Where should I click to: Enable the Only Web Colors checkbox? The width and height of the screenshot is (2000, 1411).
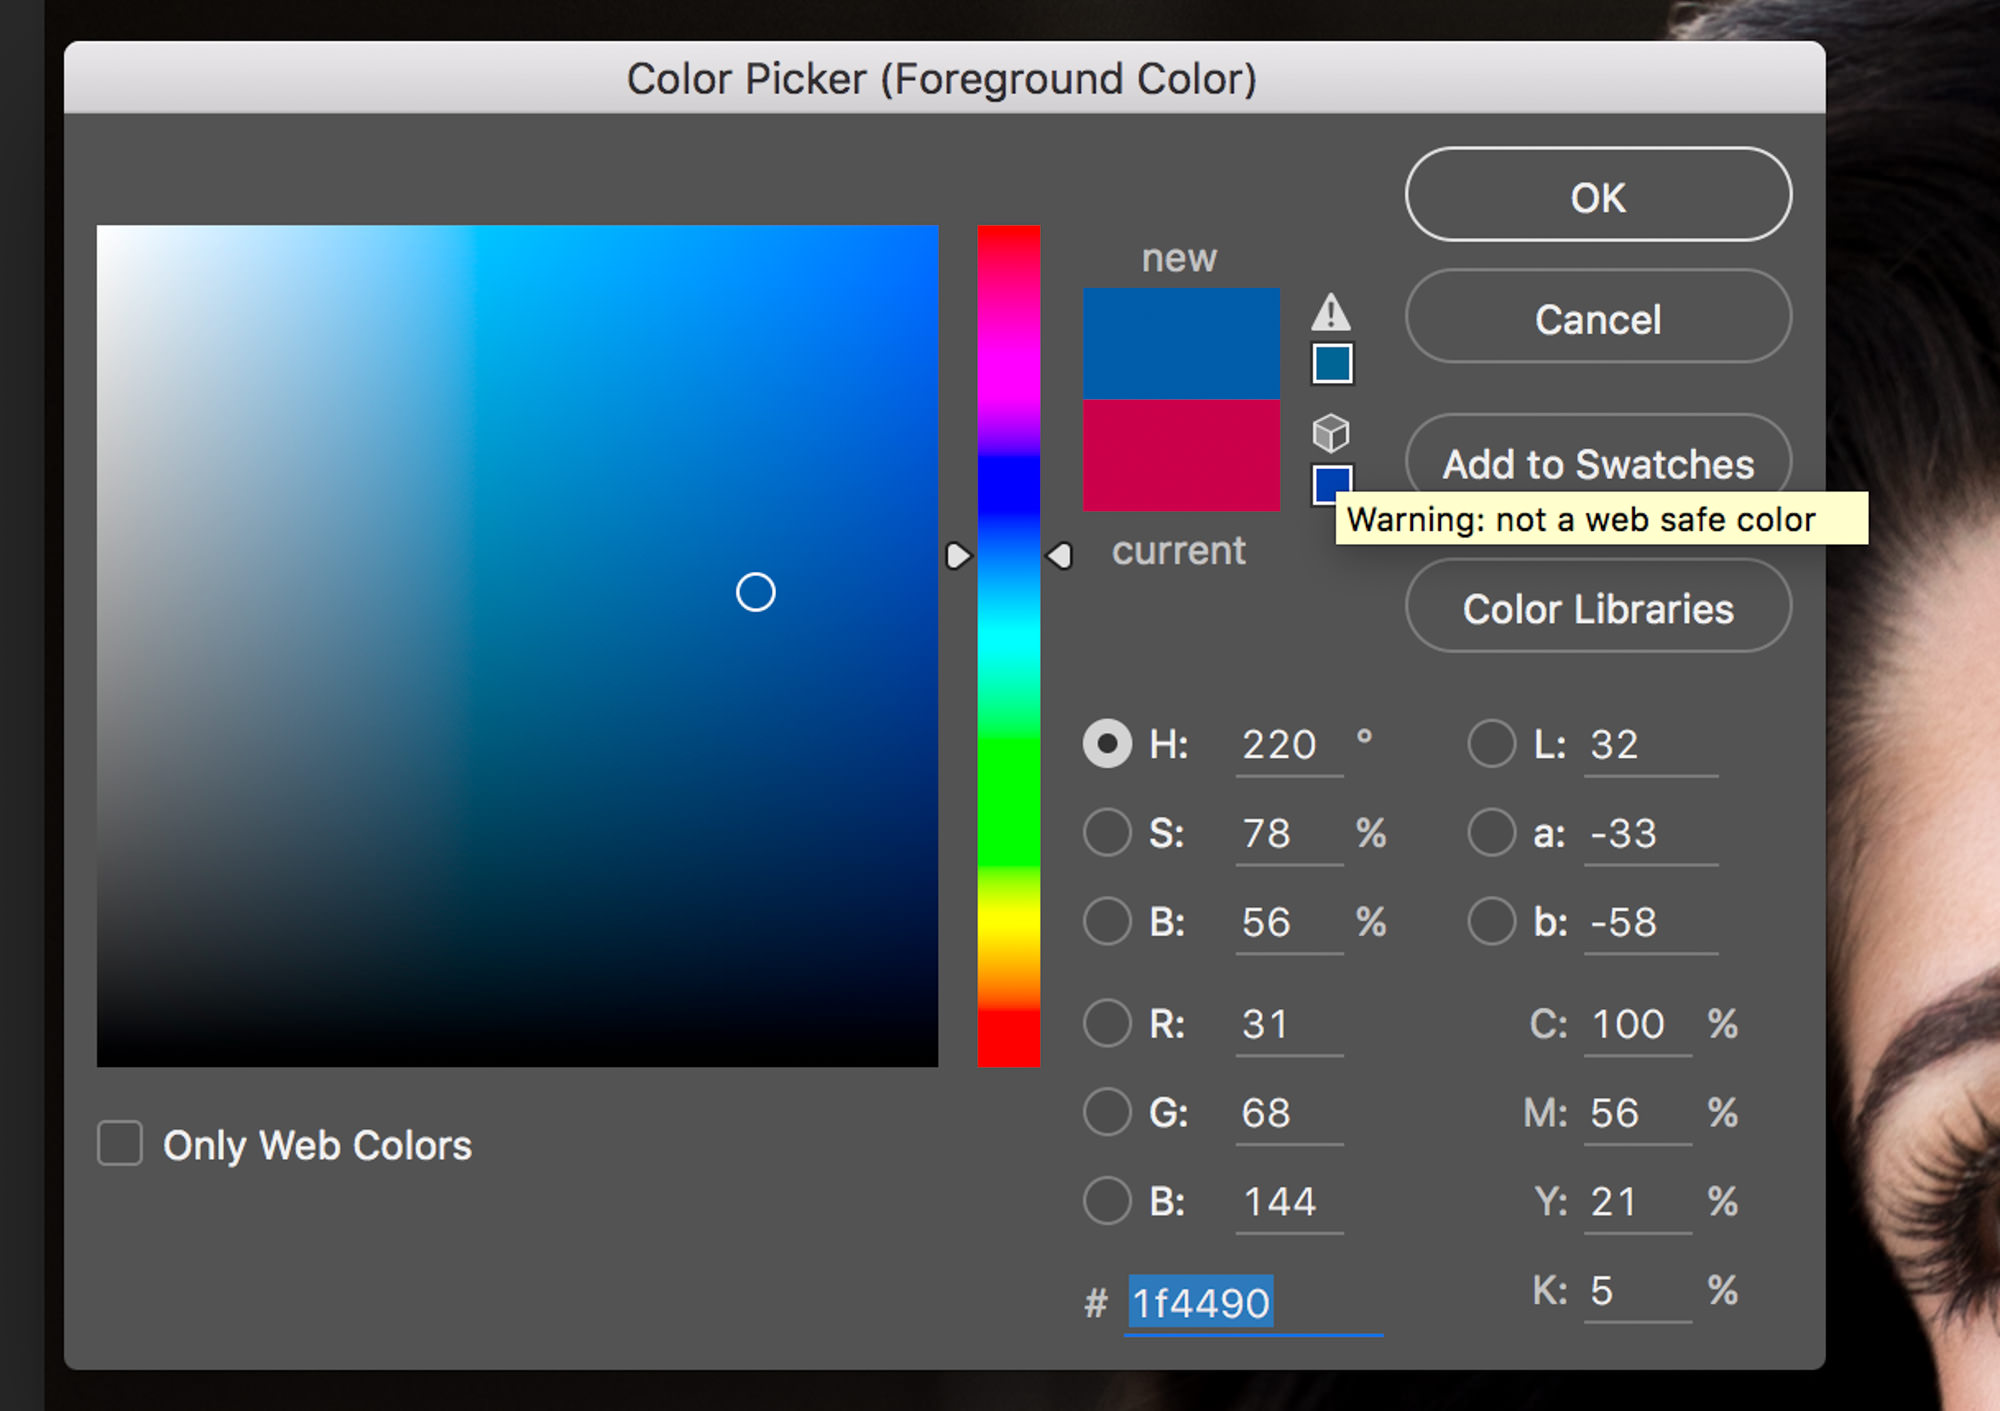pyautogui.click(x=119, y=1144)
